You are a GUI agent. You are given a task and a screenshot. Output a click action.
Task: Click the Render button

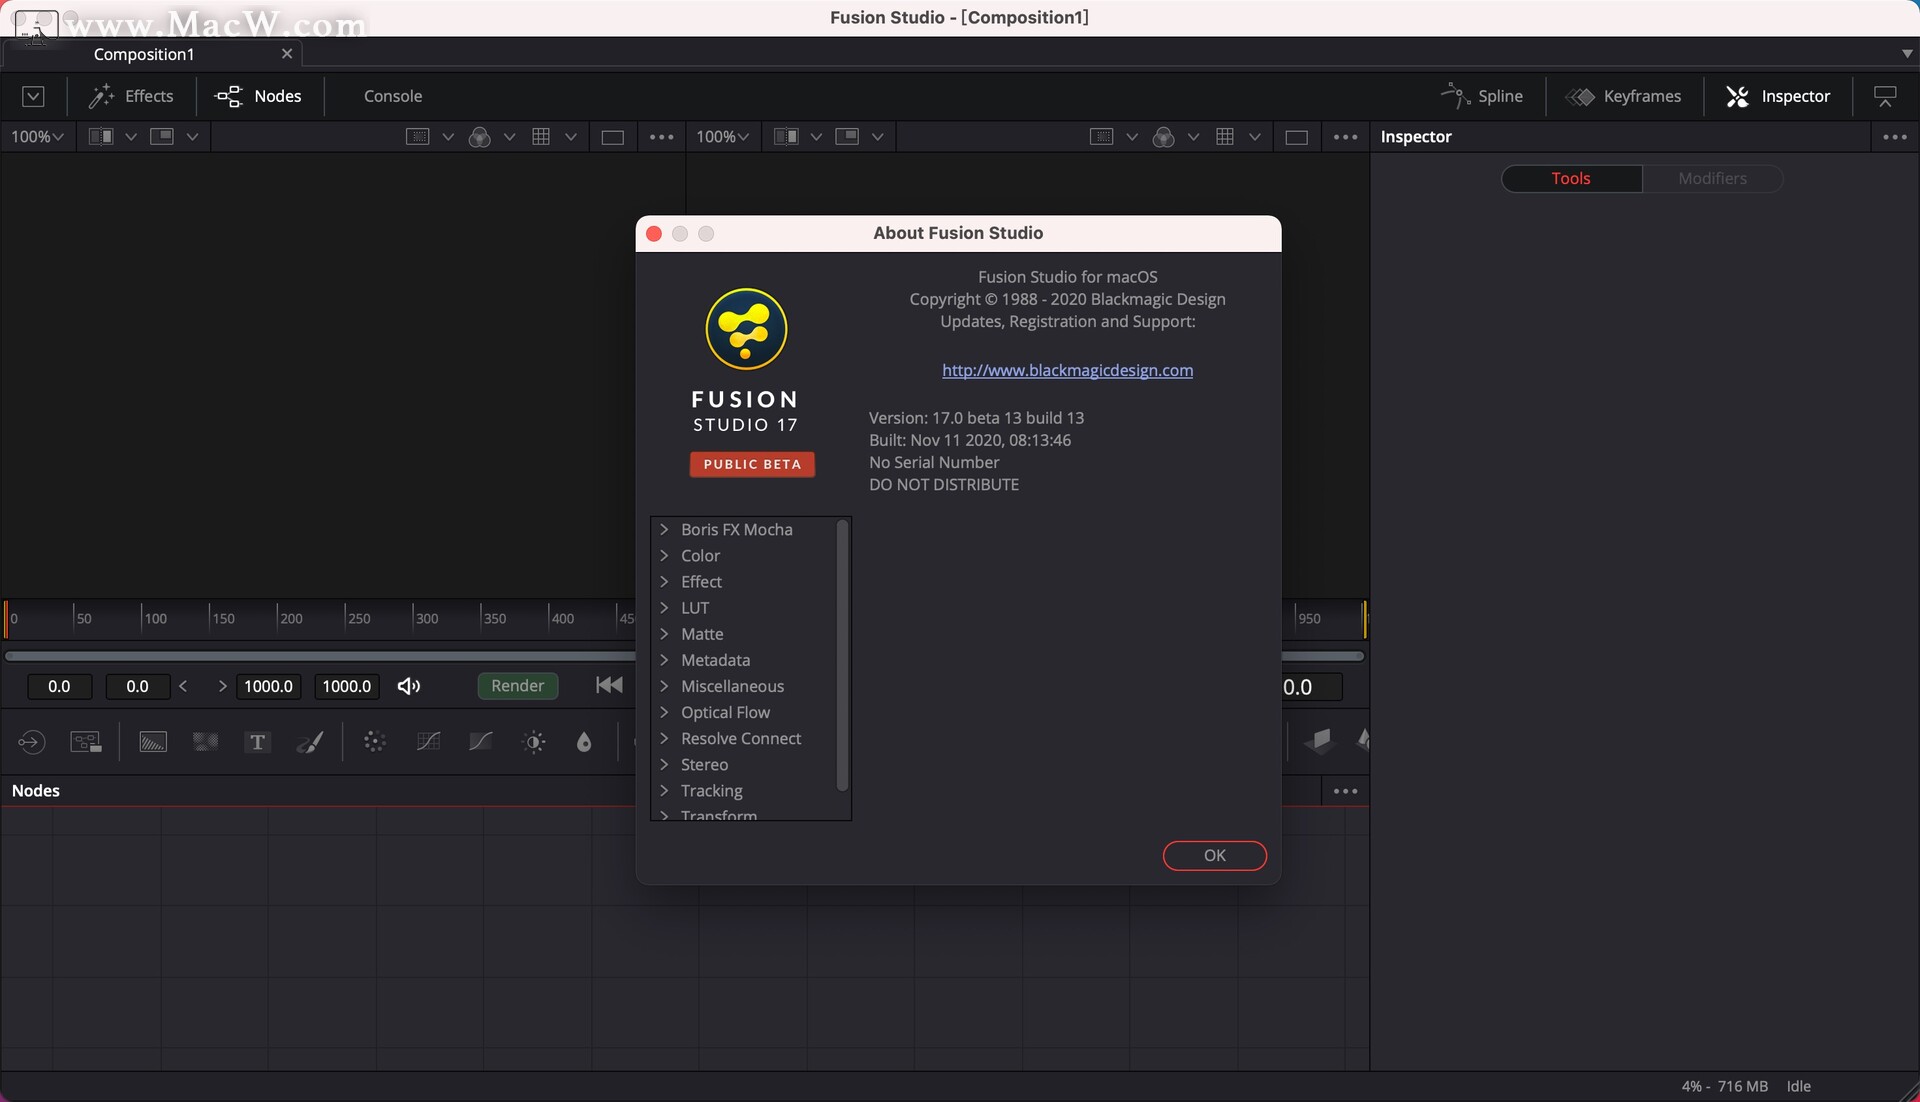[517, 685]
